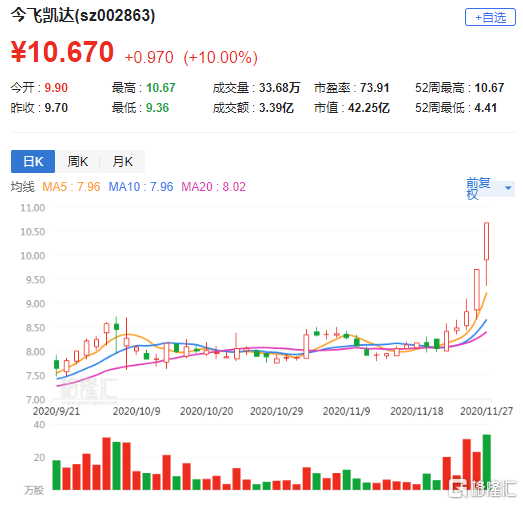Image resolution: width=523 pixels, height=505 pixels.
Task: Click current price ¥10.670
Action: tap(62, 52)
